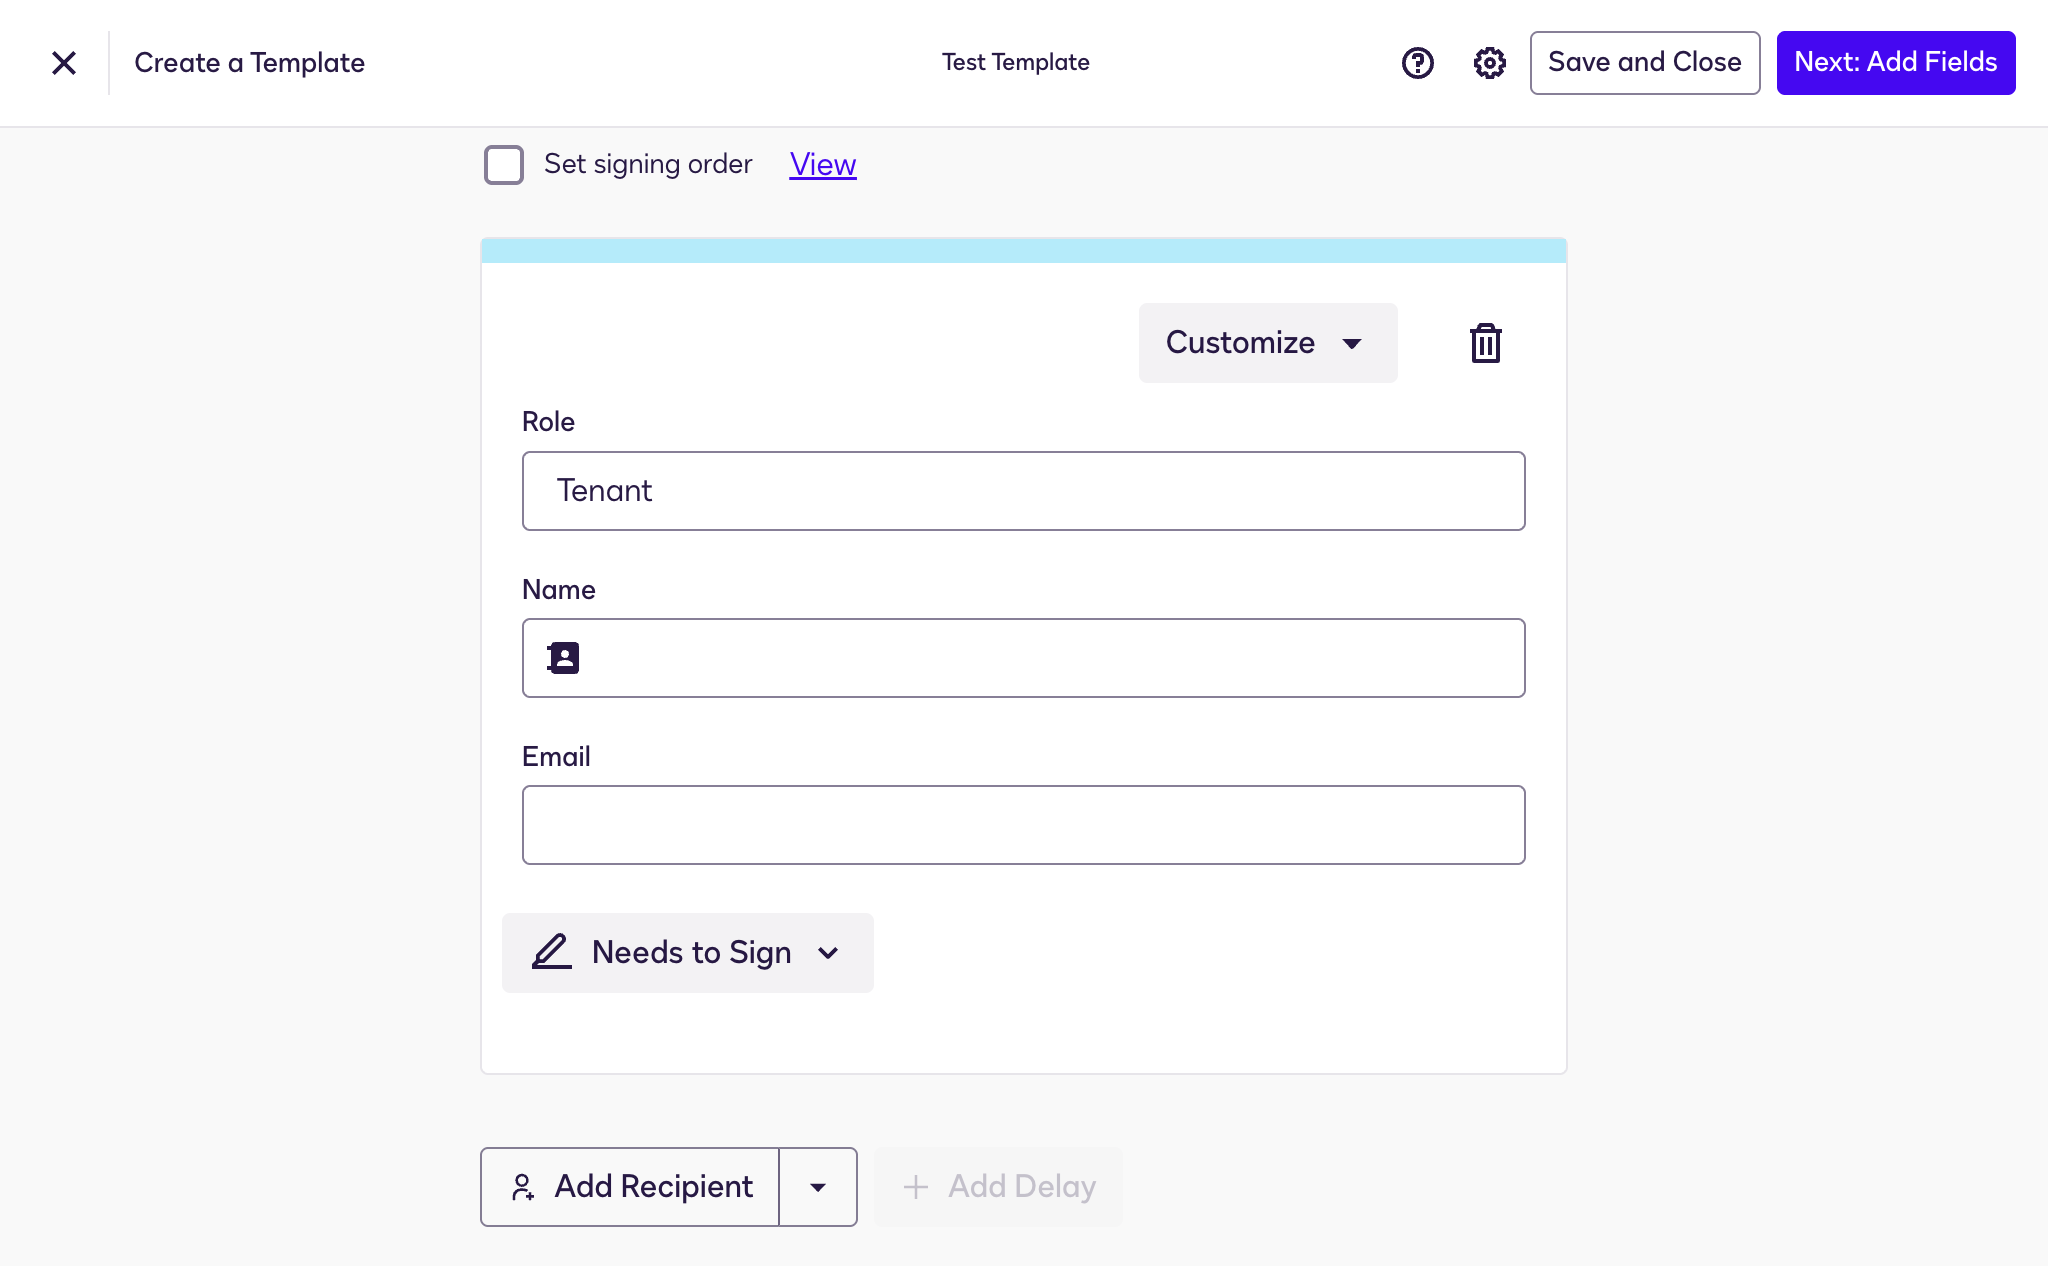Expand the Customize dropdown
This screenshot has width=2048, height=1266.
(1267, 343)
